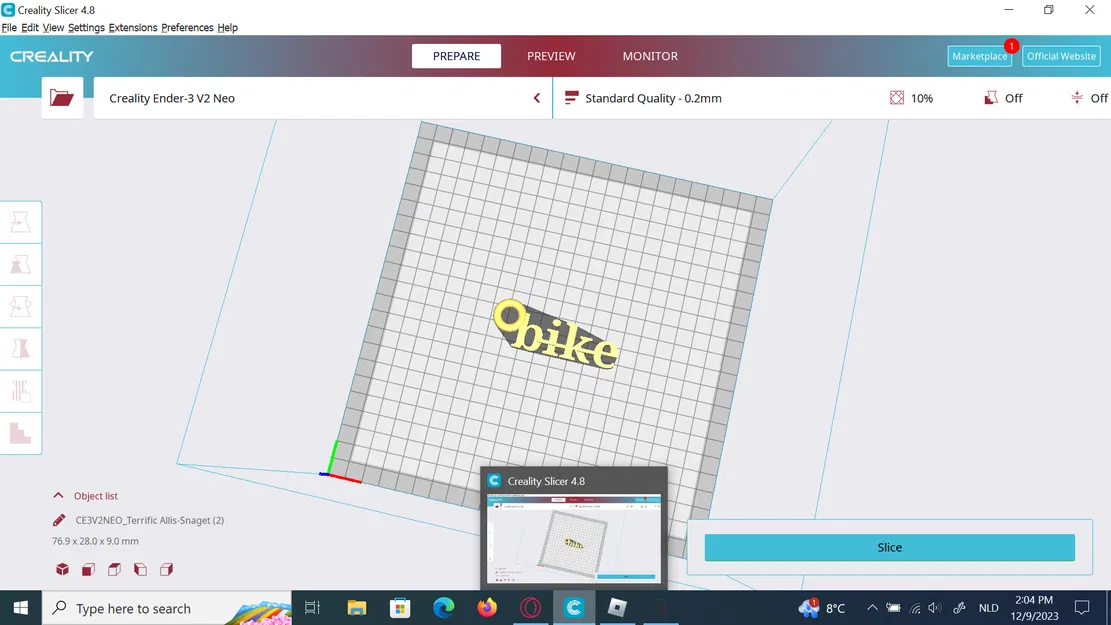Click the pencil rename icon beside object name
Viewport: 1111px width, 625px height.
point(59,520)
